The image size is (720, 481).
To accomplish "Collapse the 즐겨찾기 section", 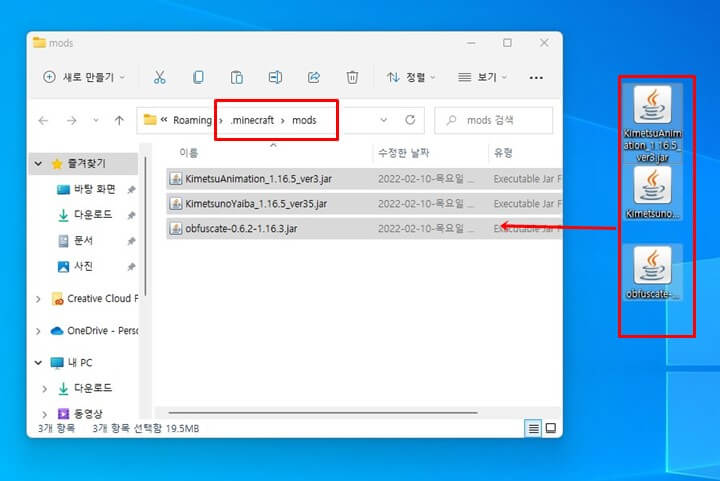I will point(39,163).
